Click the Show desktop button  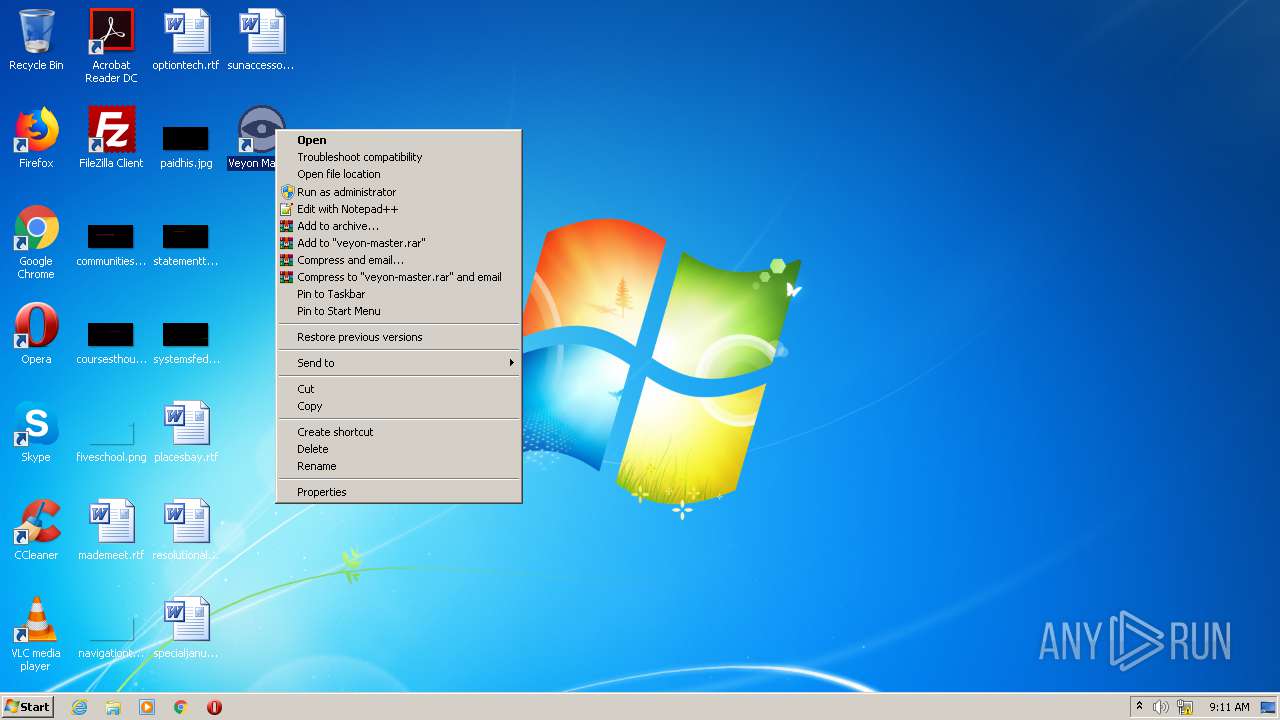click(1269, 707)
